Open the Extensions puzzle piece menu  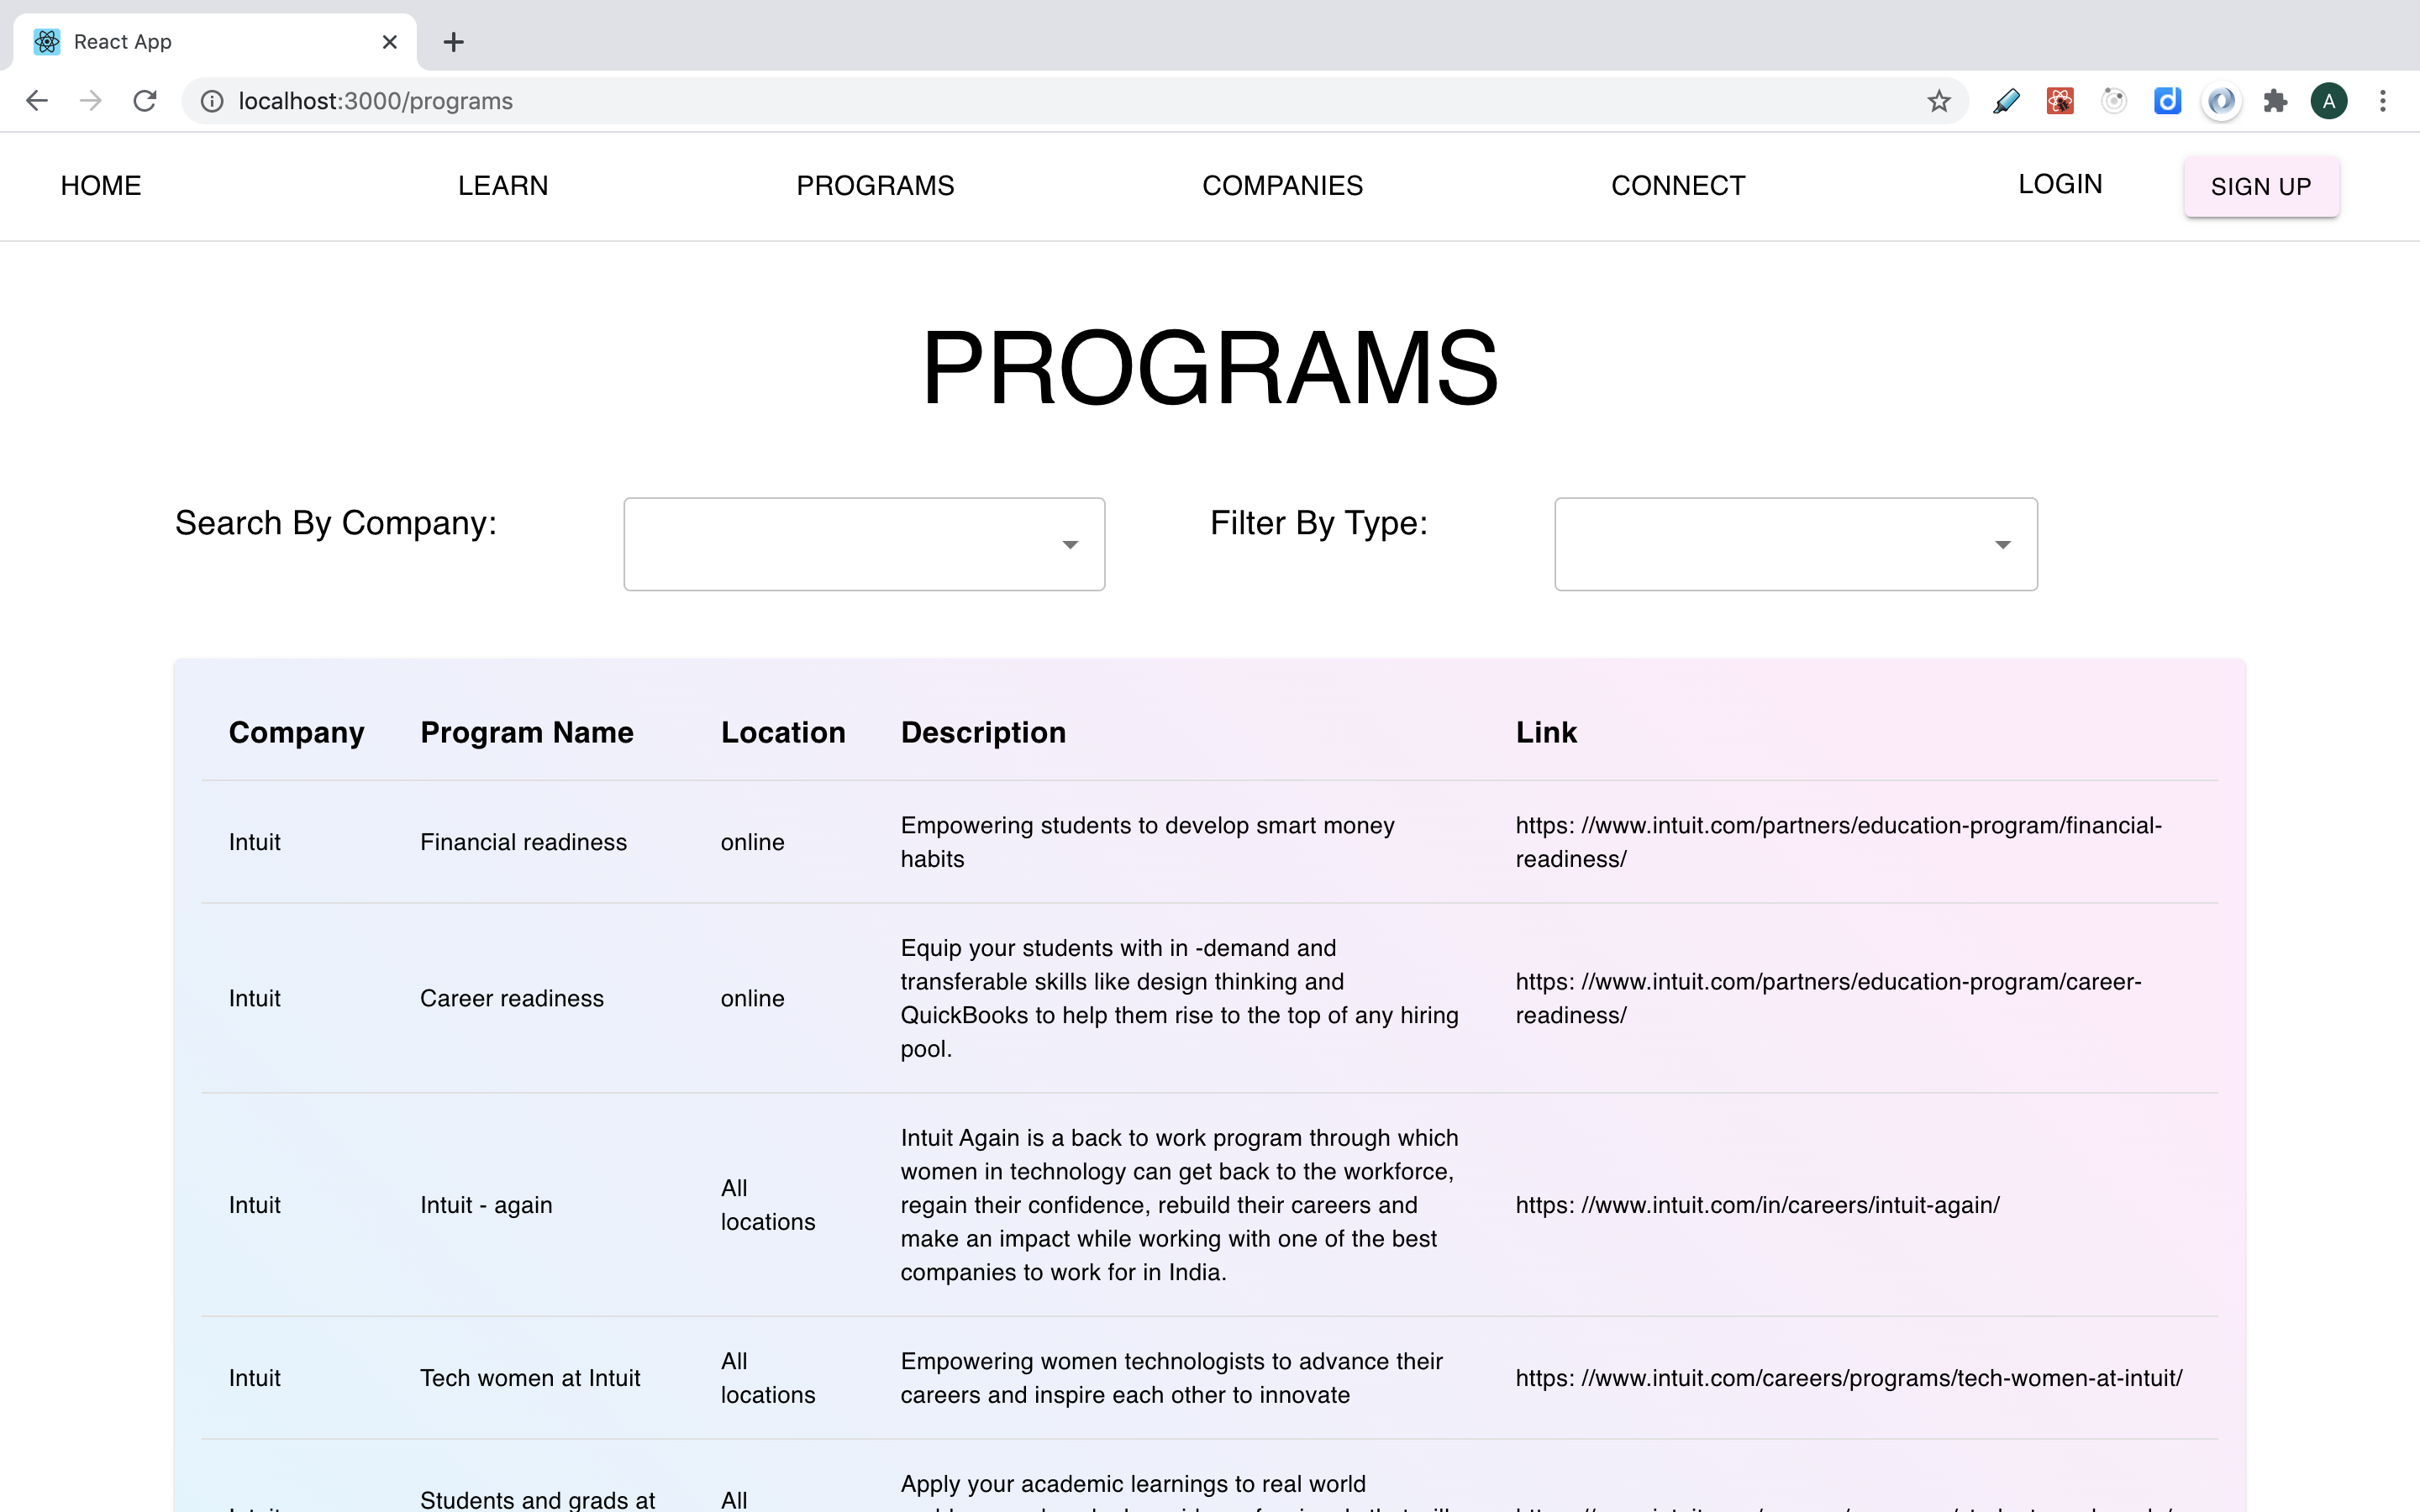[2275, 101]
